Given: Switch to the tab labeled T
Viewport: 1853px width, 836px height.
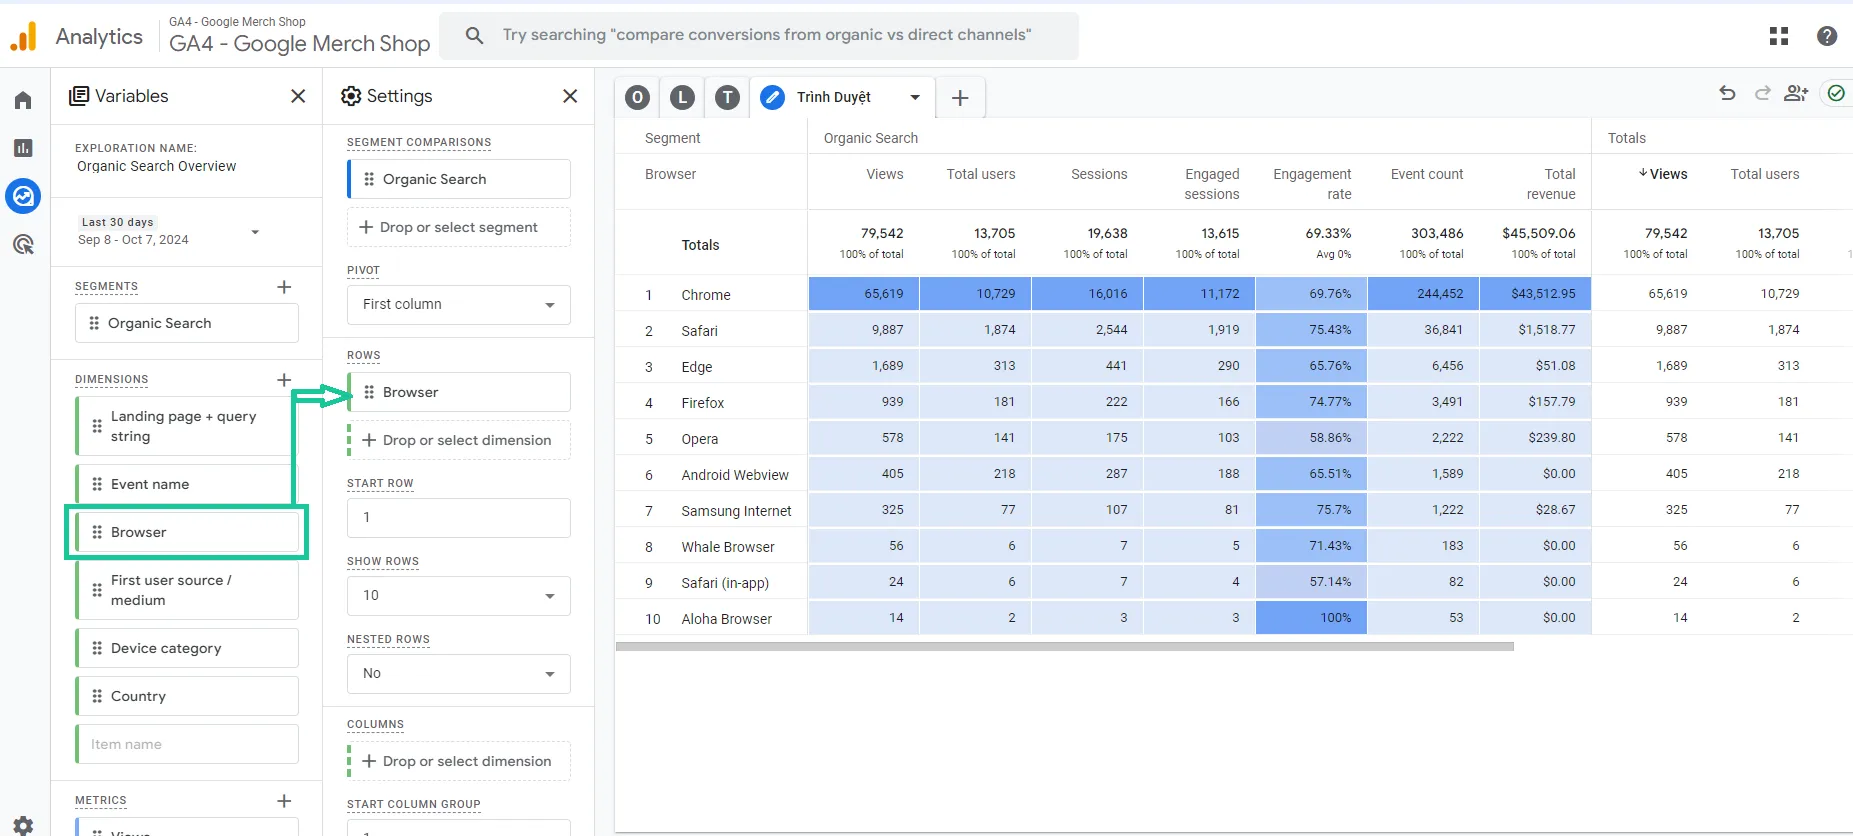Looking at the screenshot, I should (728, 97).
